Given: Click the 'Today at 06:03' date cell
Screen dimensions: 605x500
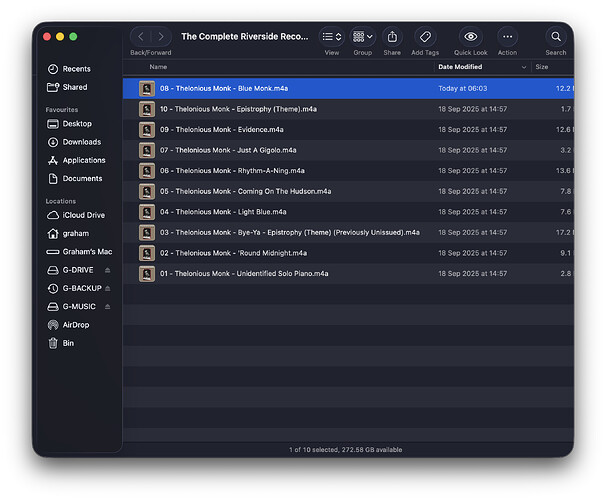Looking at the screenshot, I should 463,88.
